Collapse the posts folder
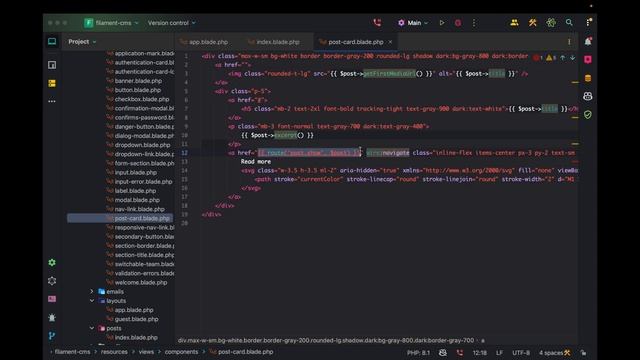 (x=91, y=328)
